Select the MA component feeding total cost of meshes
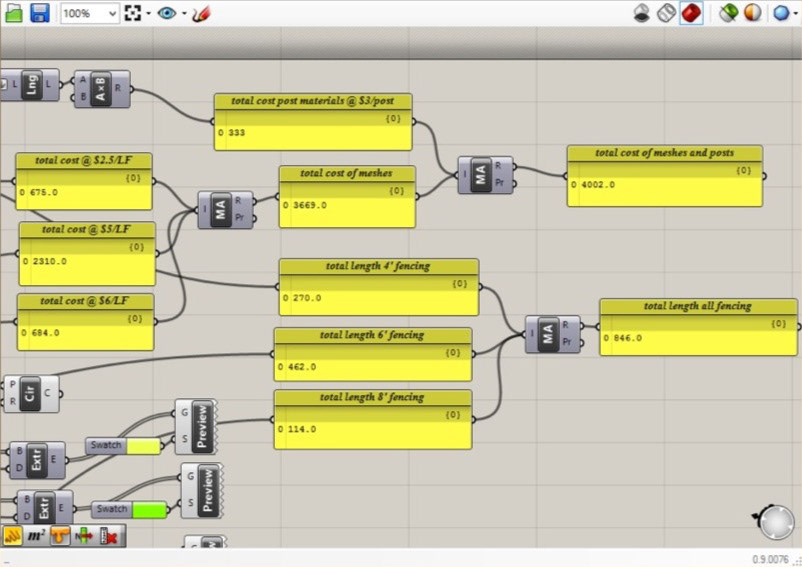The height and width of the screenshot is (567, 802). [220, 210]
